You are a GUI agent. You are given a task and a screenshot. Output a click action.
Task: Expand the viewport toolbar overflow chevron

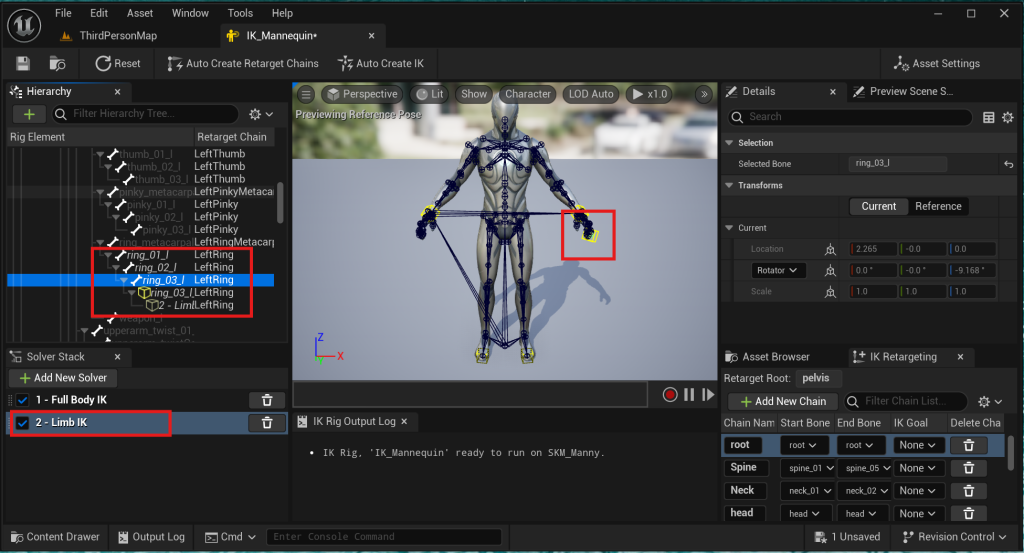click(704, 94)
